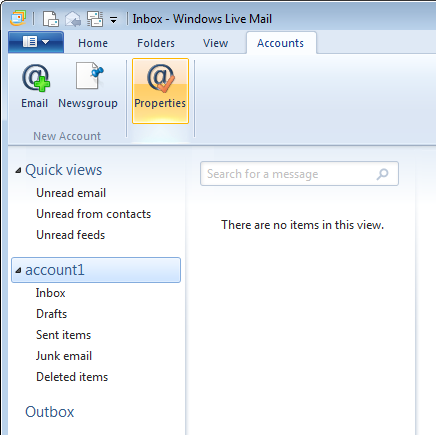Open the Deleted items folder
The image size is (436, 435).
pos(72,377)
